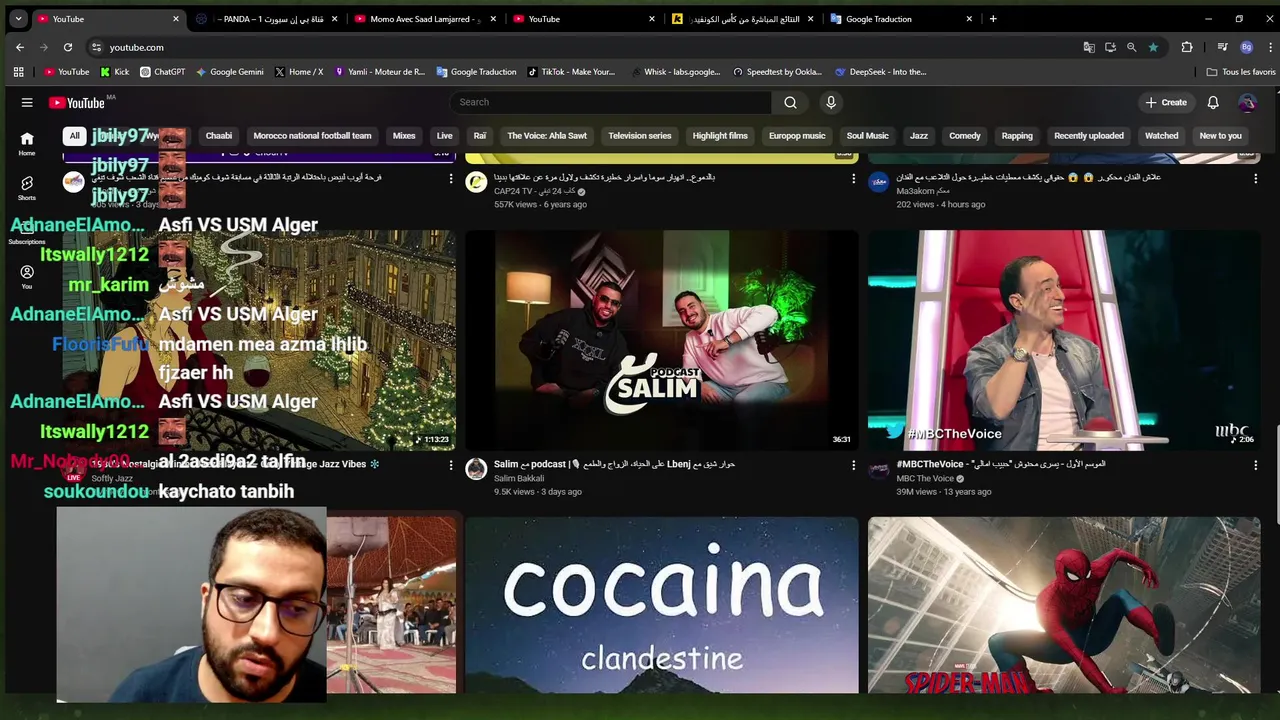The width and height of the screenshot is (1280, 720).
Task: Select the Highlight films chip
Action: point(720,136)
